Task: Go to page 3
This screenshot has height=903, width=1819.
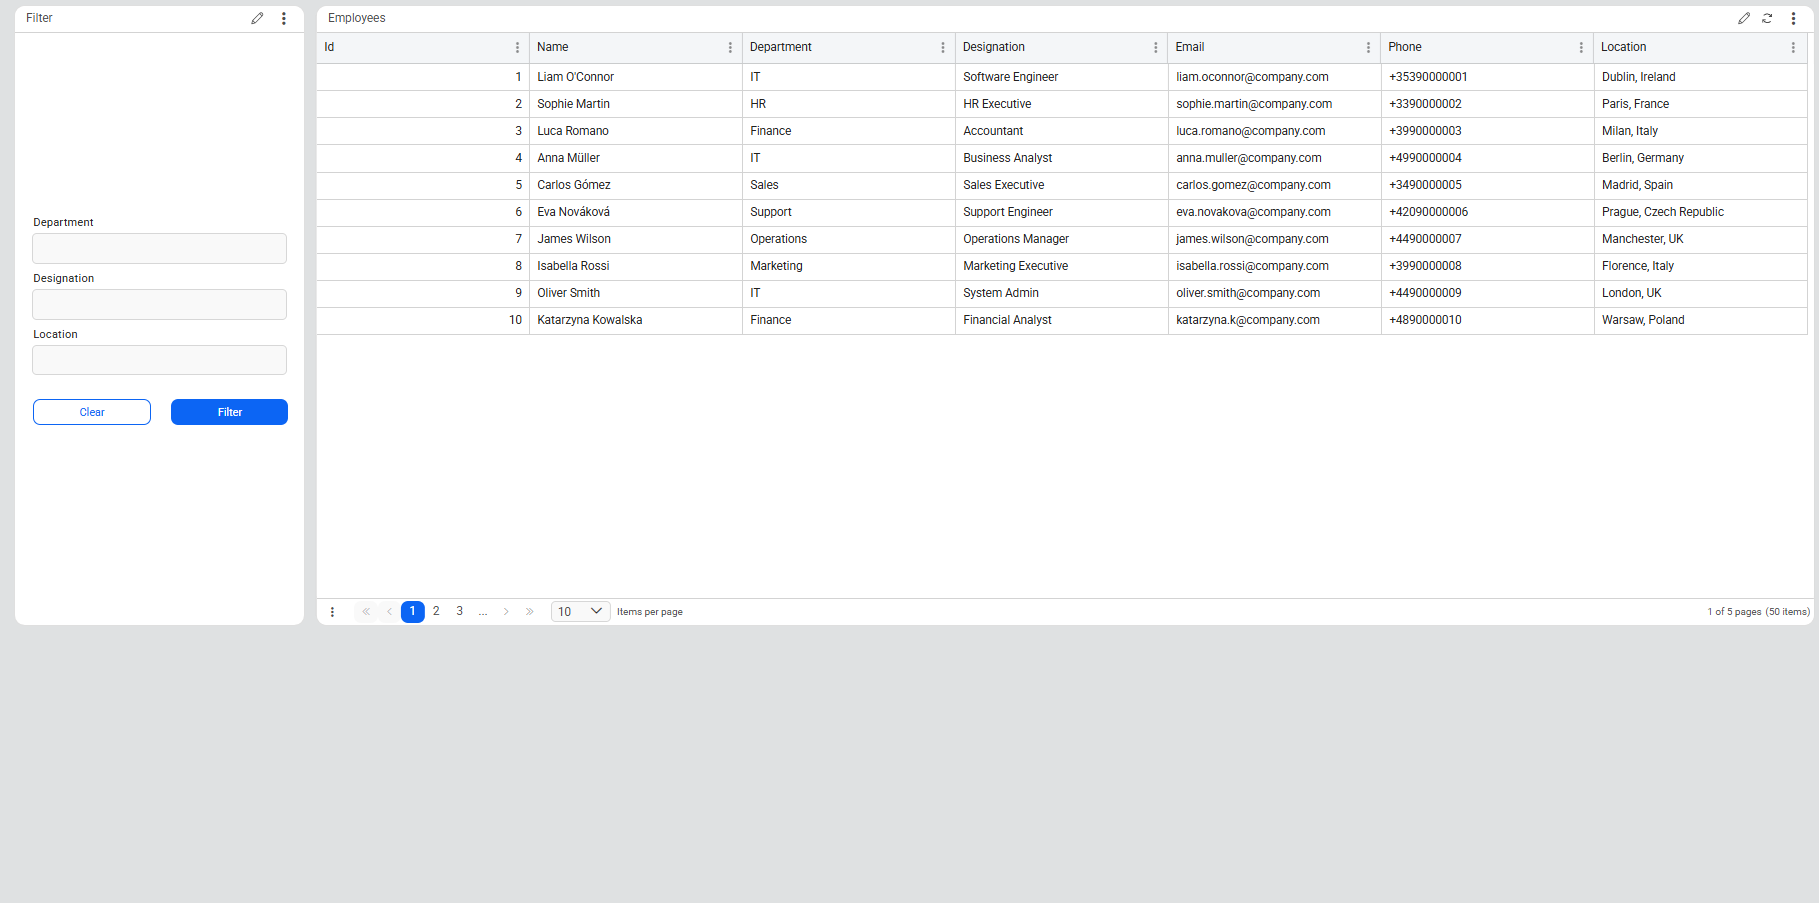Action: pyautogui.click(x=459, y=611)
